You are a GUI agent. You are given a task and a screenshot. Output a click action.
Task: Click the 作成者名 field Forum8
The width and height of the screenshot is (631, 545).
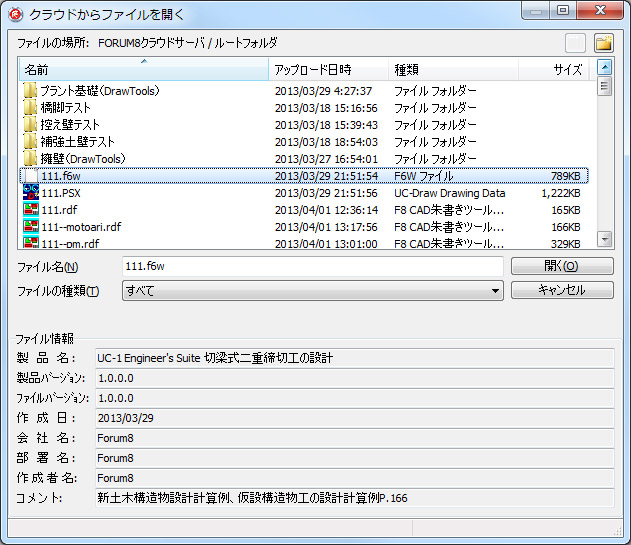pyautogui.click(x=355, y=478)
